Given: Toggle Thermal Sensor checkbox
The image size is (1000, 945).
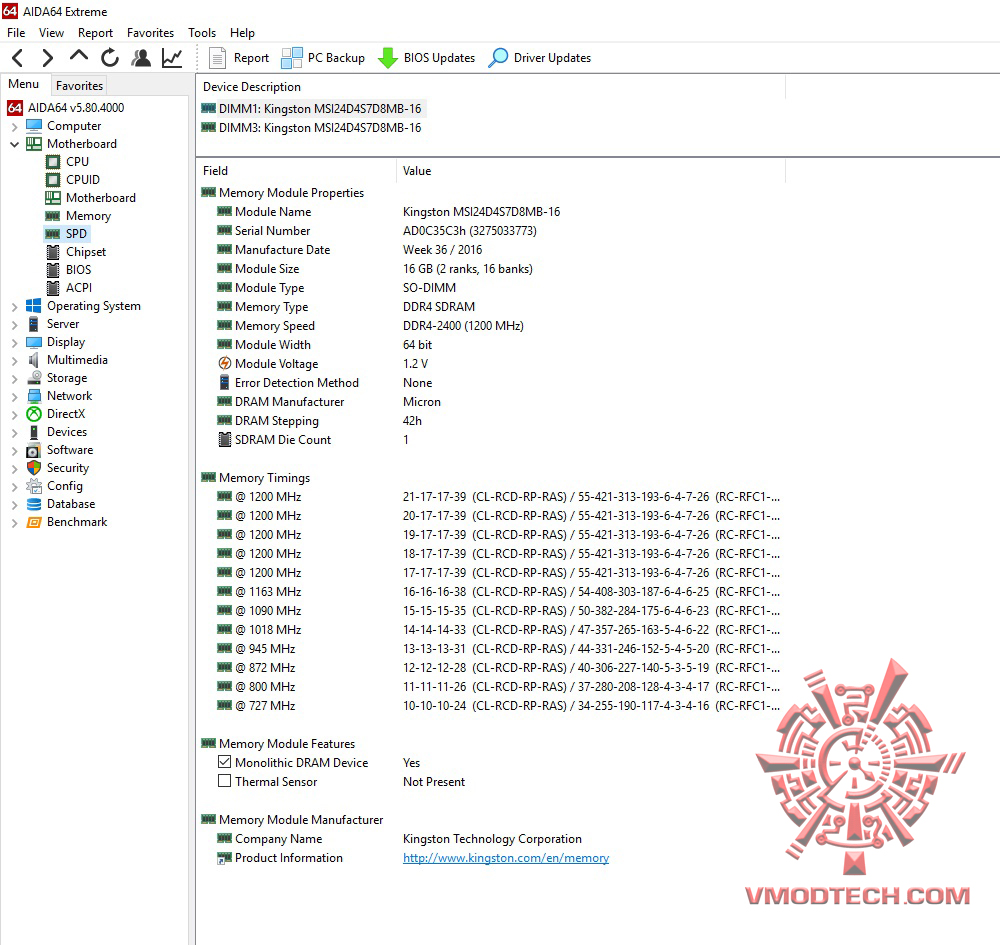Looking at the screenshot, I should 224,781.
